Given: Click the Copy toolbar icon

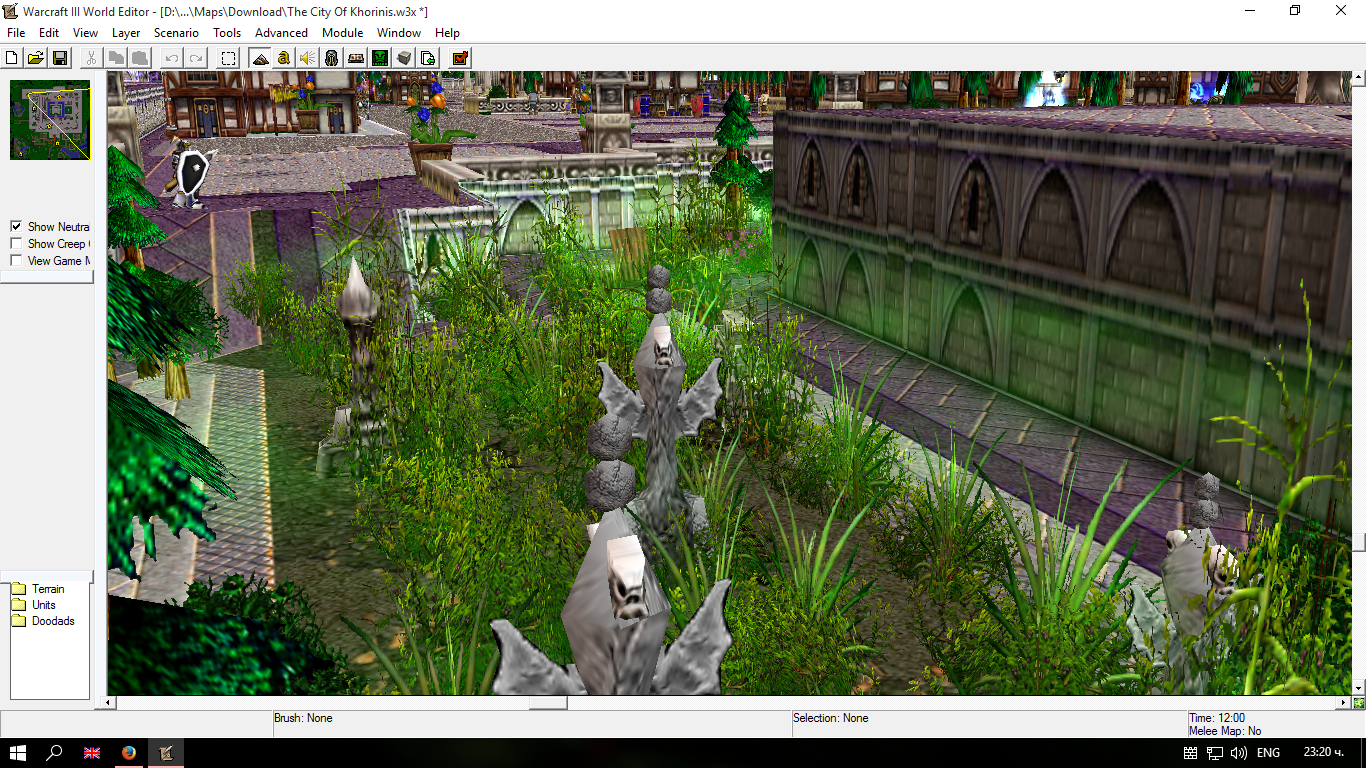Looking at the screenshot, I should pyautogui.click(x=117, y=58).
